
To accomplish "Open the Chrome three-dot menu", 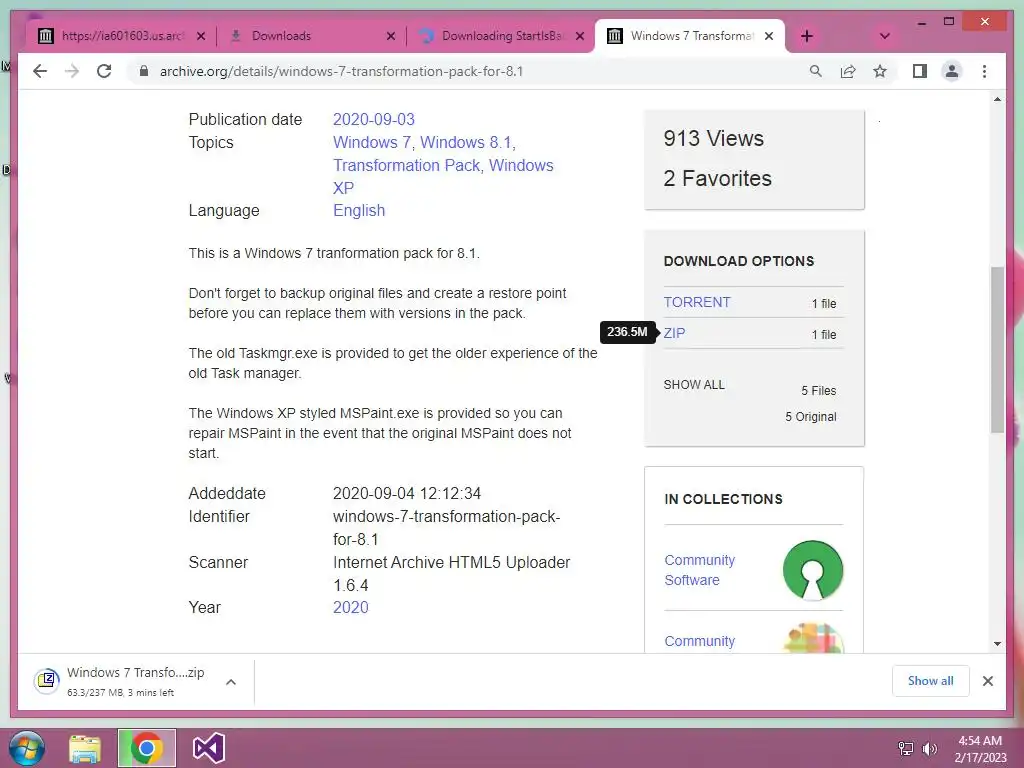I will (x=984, y=71).
